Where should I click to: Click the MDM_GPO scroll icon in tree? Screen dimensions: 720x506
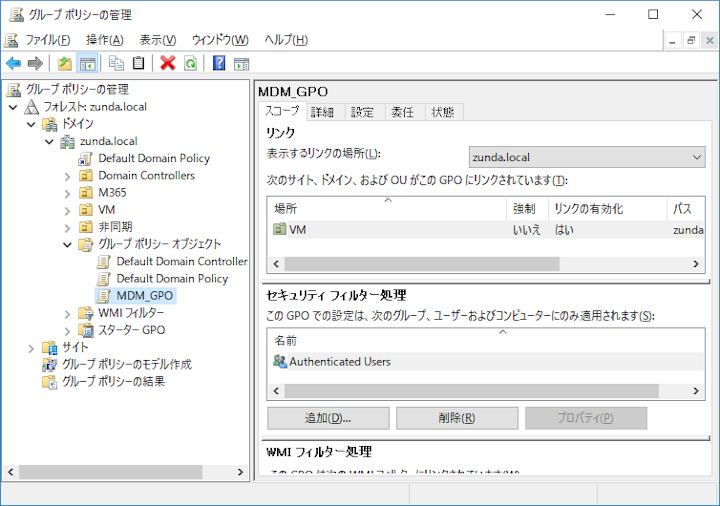(x=104, y=296)
